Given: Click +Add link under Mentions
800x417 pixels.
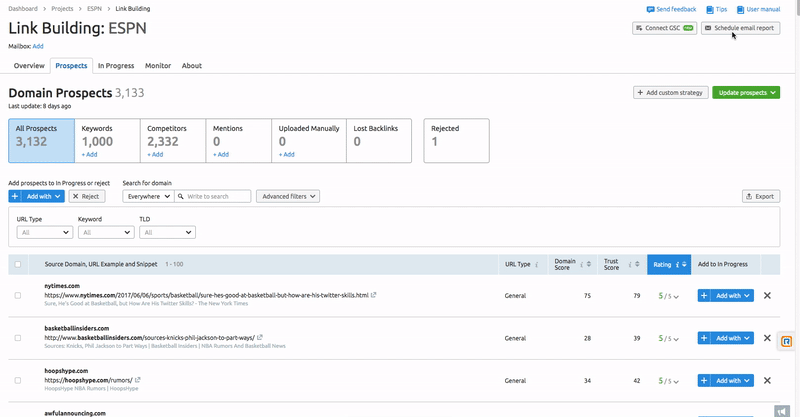Looking at the screenshot, I should coord(220,154).
